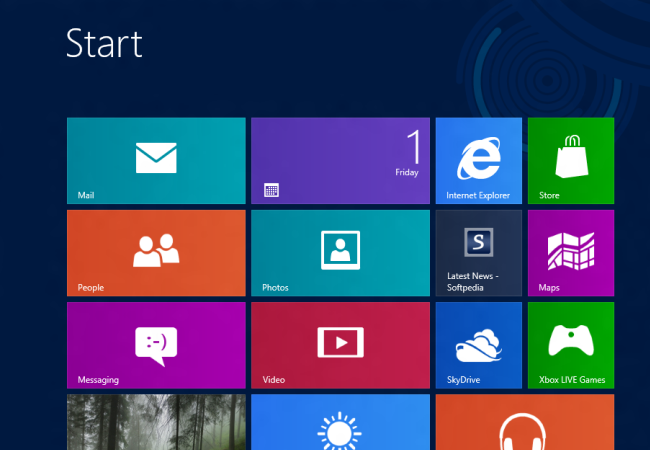This screenshot has width=650, height=450.
Task: Open the Messaging tile
Action: pyautogui.click(x=156, y=345)
